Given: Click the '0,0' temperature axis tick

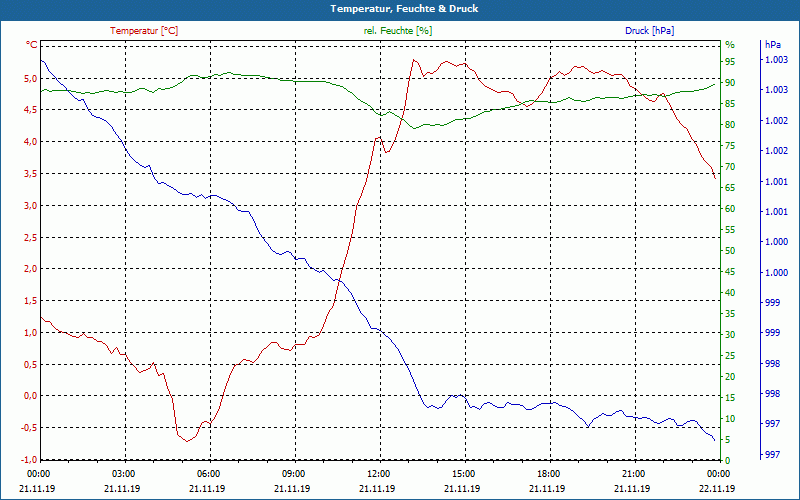Looking at the screenshot, I should [x=31, y=396].
